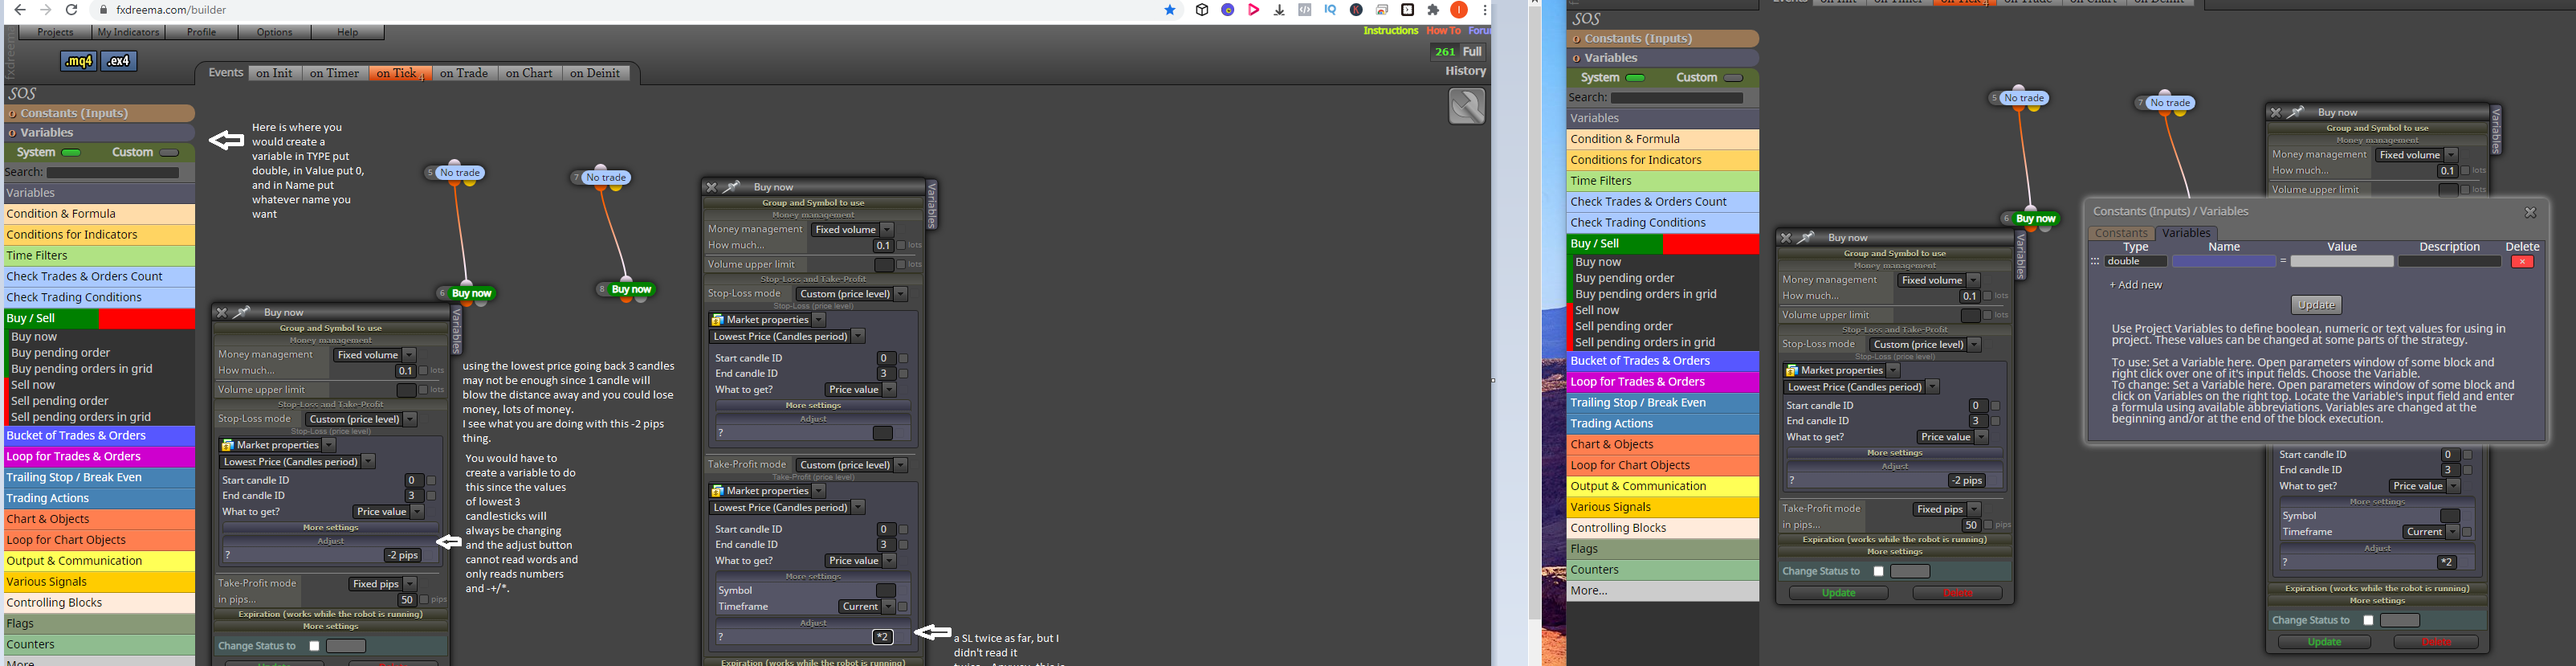2576x666 pixels.
Task: Toggle System switch in window with Variables dialog
Action: [1636, 78]
